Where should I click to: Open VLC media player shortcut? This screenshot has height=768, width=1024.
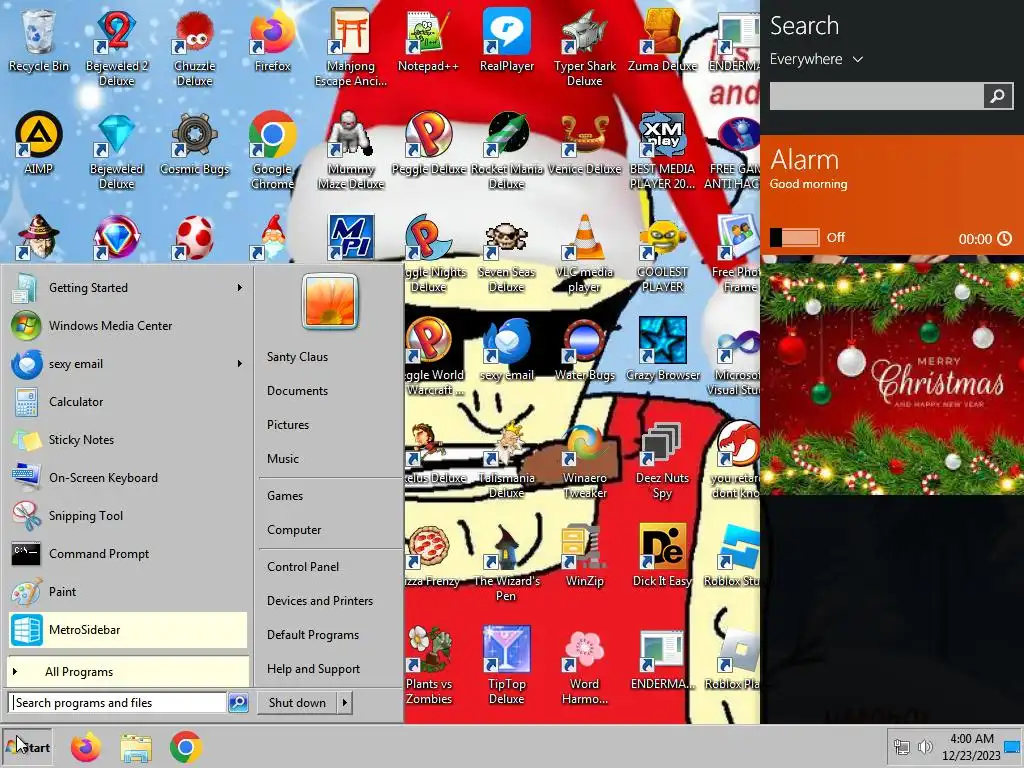(584, 253)
